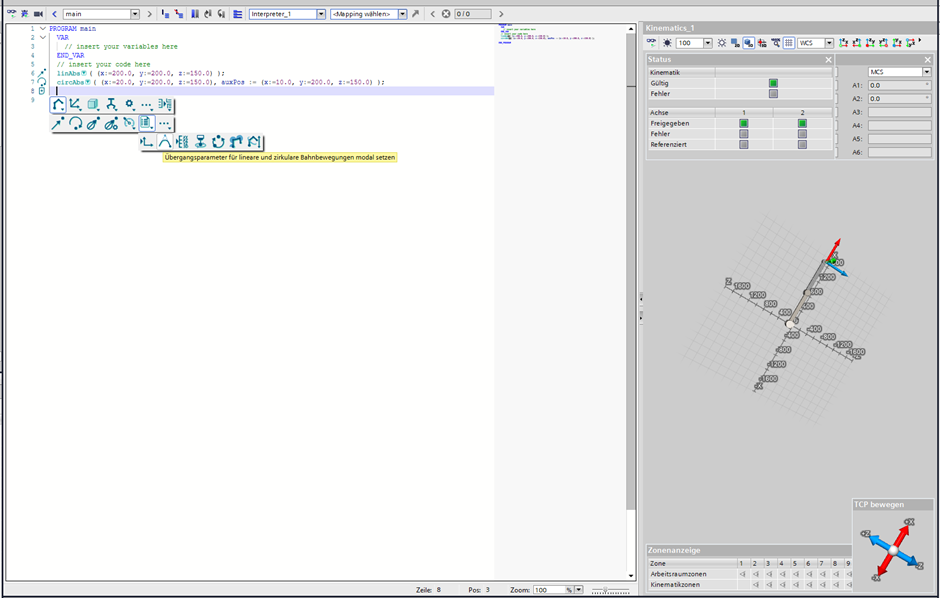Click the stop icon beside the 0/0 counter
Screen dimensions: 940x598
pos(446,14)
